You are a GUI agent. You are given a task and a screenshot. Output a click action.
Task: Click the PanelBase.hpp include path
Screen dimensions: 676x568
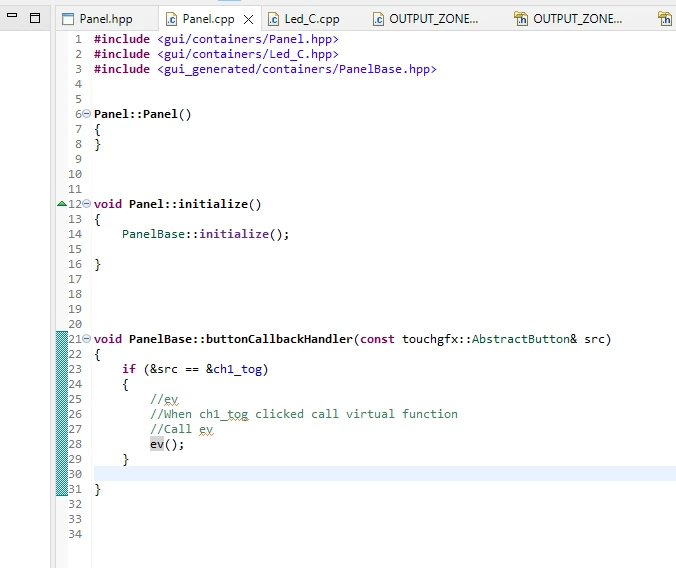click(297, 69)
